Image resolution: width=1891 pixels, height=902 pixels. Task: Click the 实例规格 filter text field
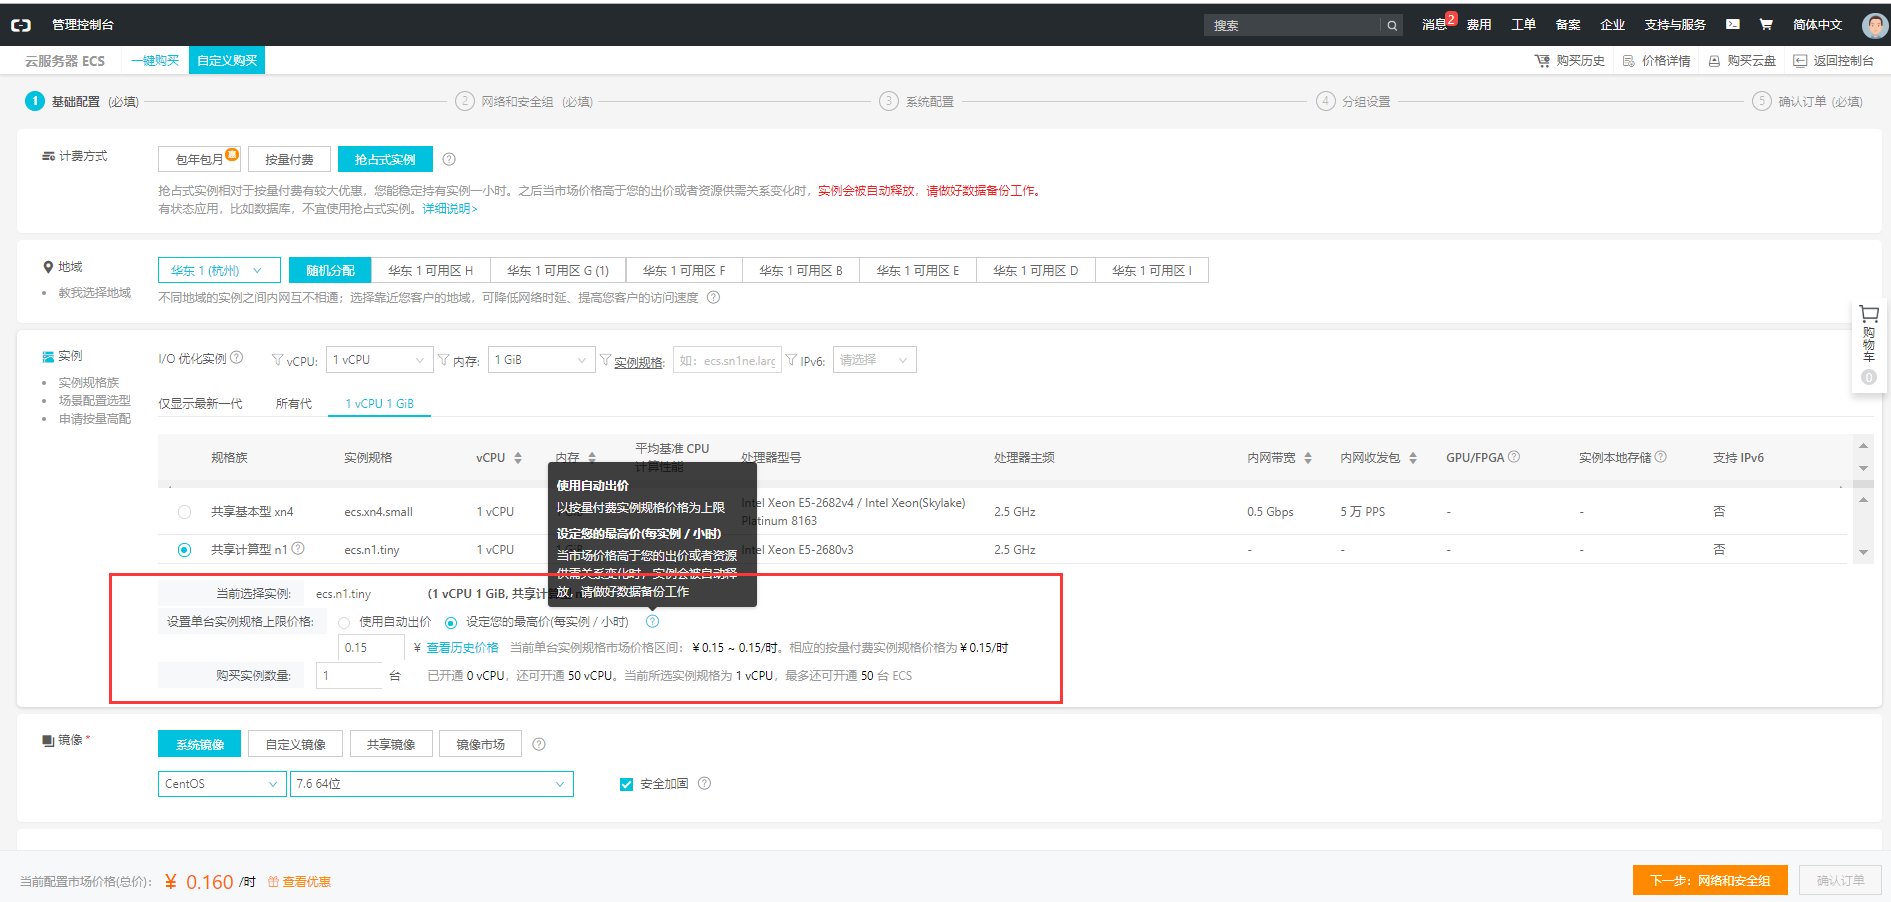click(727, 360)
